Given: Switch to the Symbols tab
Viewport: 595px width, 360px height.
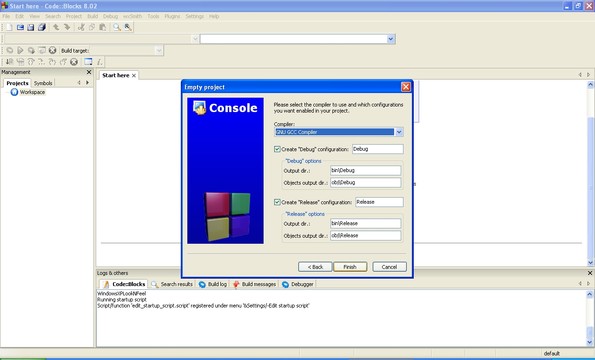Looking at the screenshot, I should pyautogui.click(x=43, y=83).
